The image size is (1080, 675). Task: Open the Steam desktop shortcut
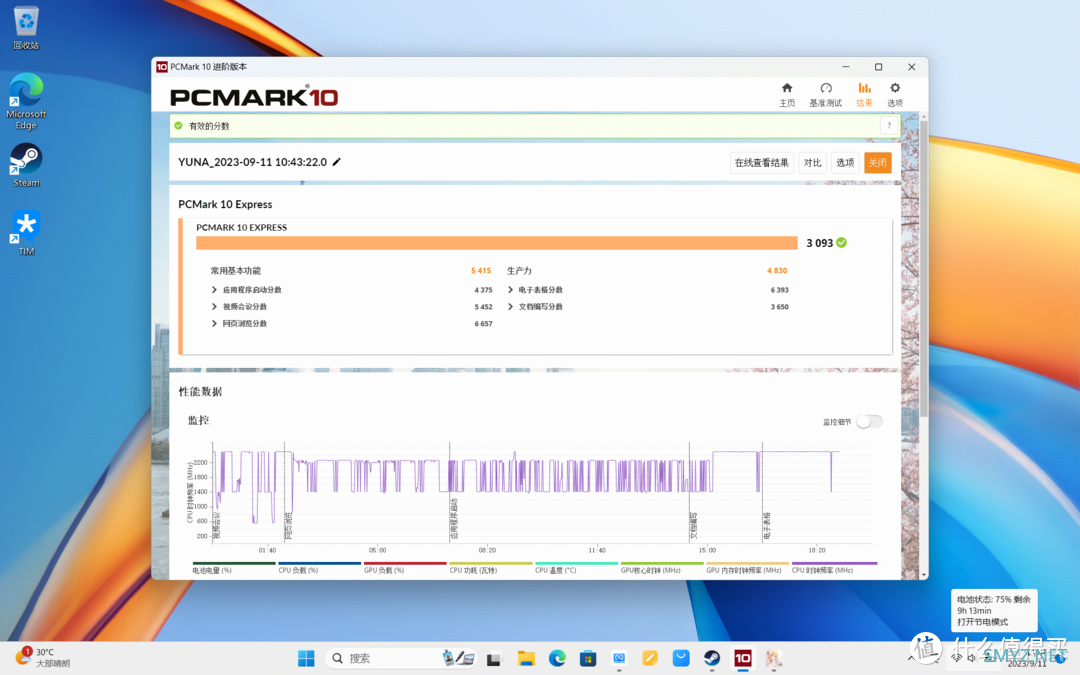coord(26,165)
